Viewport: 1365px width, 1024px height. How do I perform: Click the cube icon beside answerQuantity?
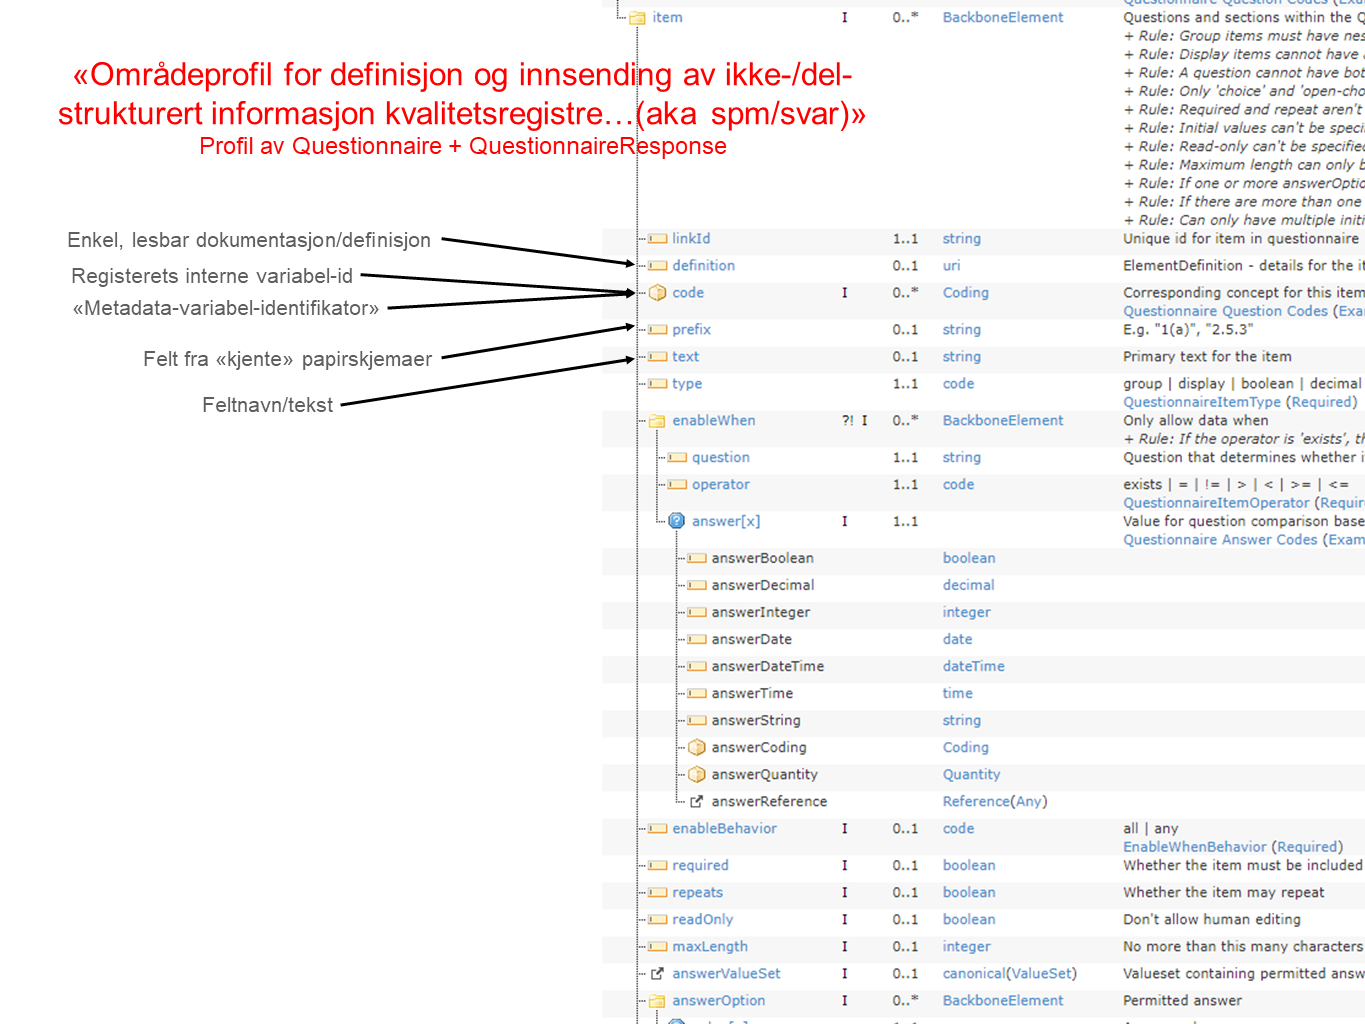pyautogui.click(x=697, y=775)
